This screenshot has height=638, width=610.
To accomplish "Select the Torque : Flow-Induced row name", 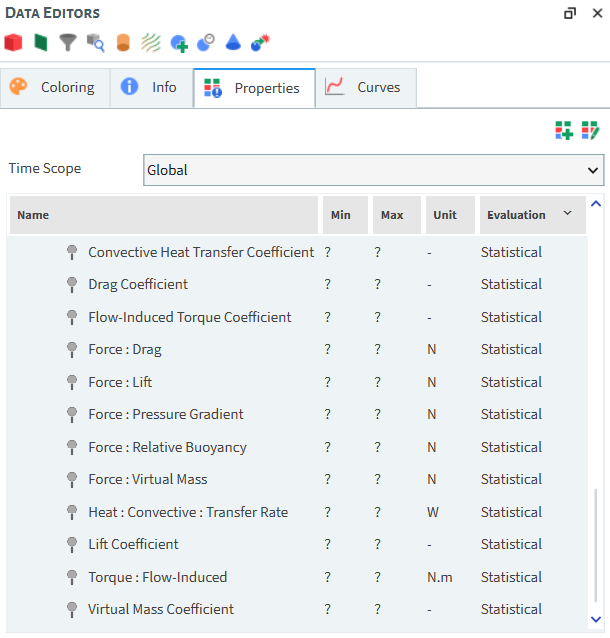I will (x=157, y=577).
